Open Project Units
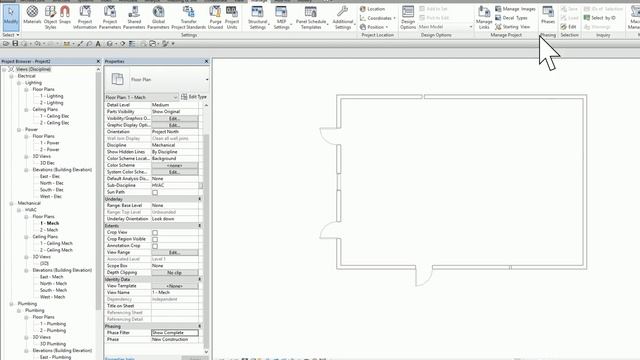 [232, 18]
